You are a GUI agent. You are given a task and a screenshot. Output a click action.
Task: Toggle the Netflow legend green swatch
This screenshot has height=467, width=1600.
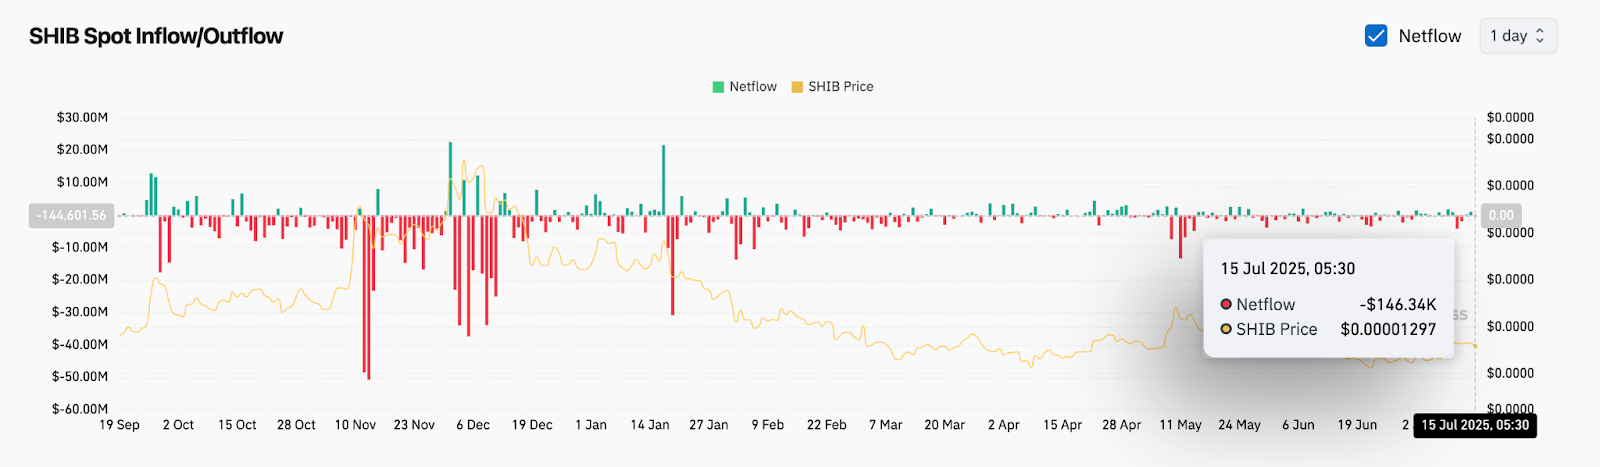(718, 87)
